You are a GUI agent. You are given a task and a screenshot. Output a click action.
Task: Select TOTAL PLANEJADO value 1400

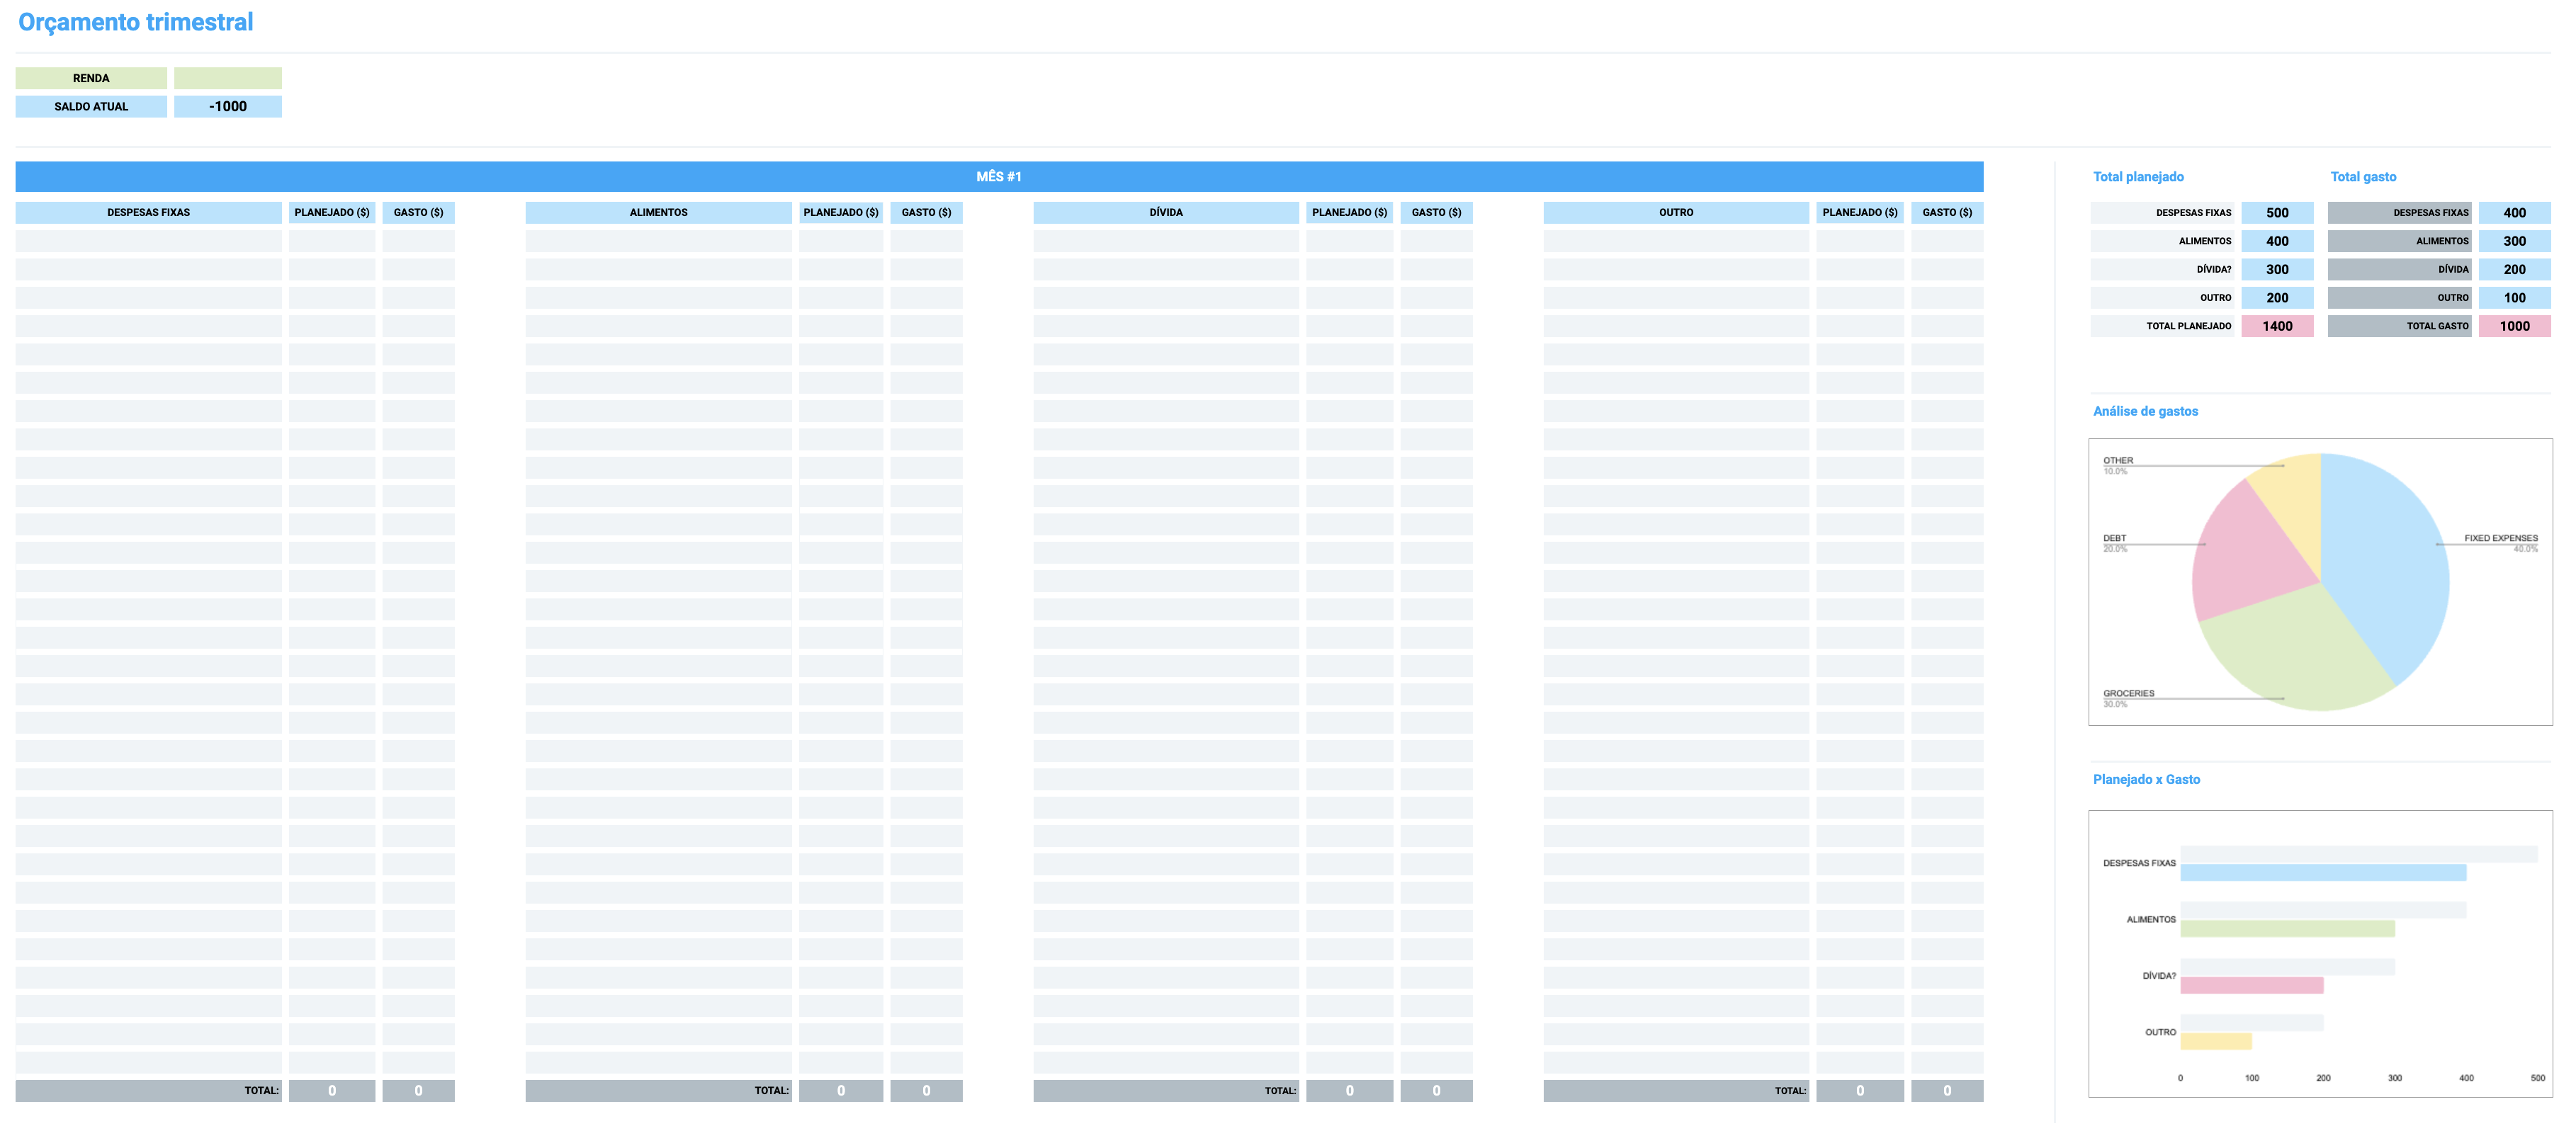click(2277, 326)
